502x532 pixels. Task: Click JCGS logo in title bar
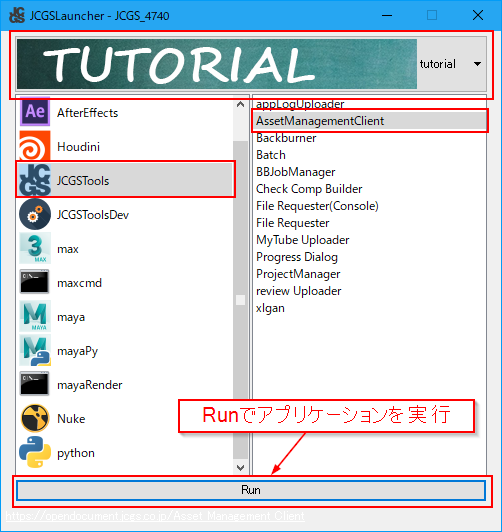(17, 15)
